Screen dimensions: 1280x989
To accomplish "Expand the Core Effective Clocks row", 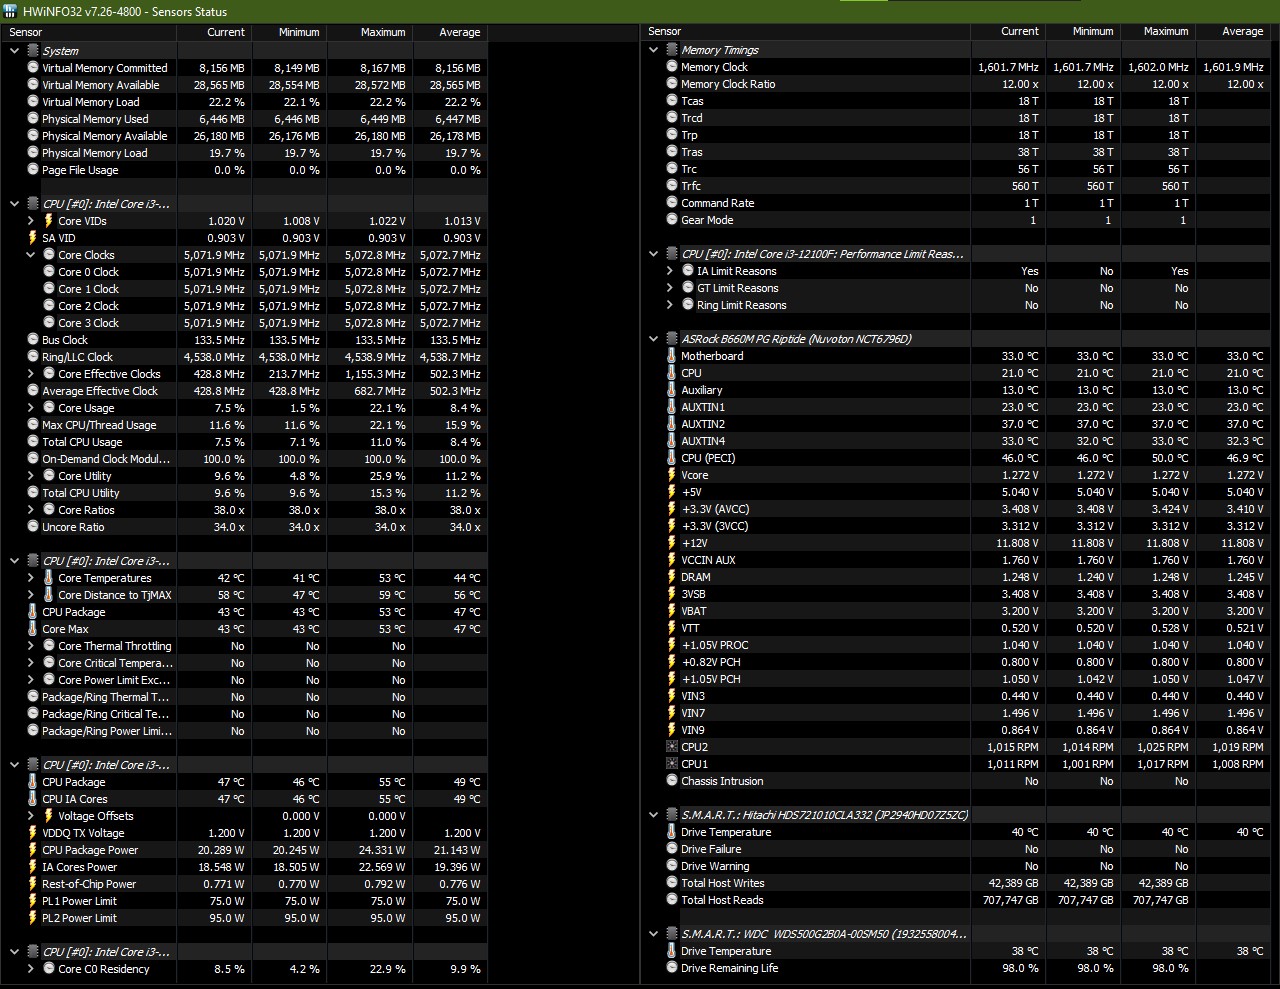I will coord(31,373).
